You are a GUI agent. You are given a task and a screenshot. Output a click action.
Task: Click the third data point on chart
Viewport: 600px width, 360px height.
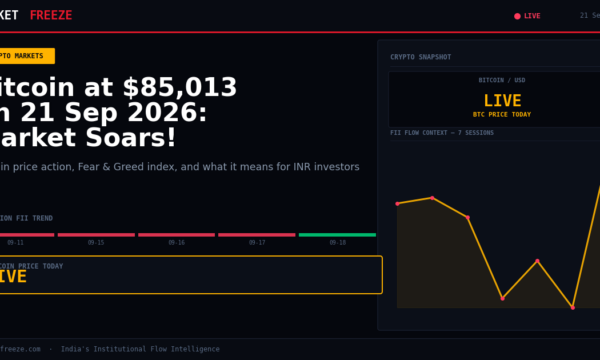(468, 217)
